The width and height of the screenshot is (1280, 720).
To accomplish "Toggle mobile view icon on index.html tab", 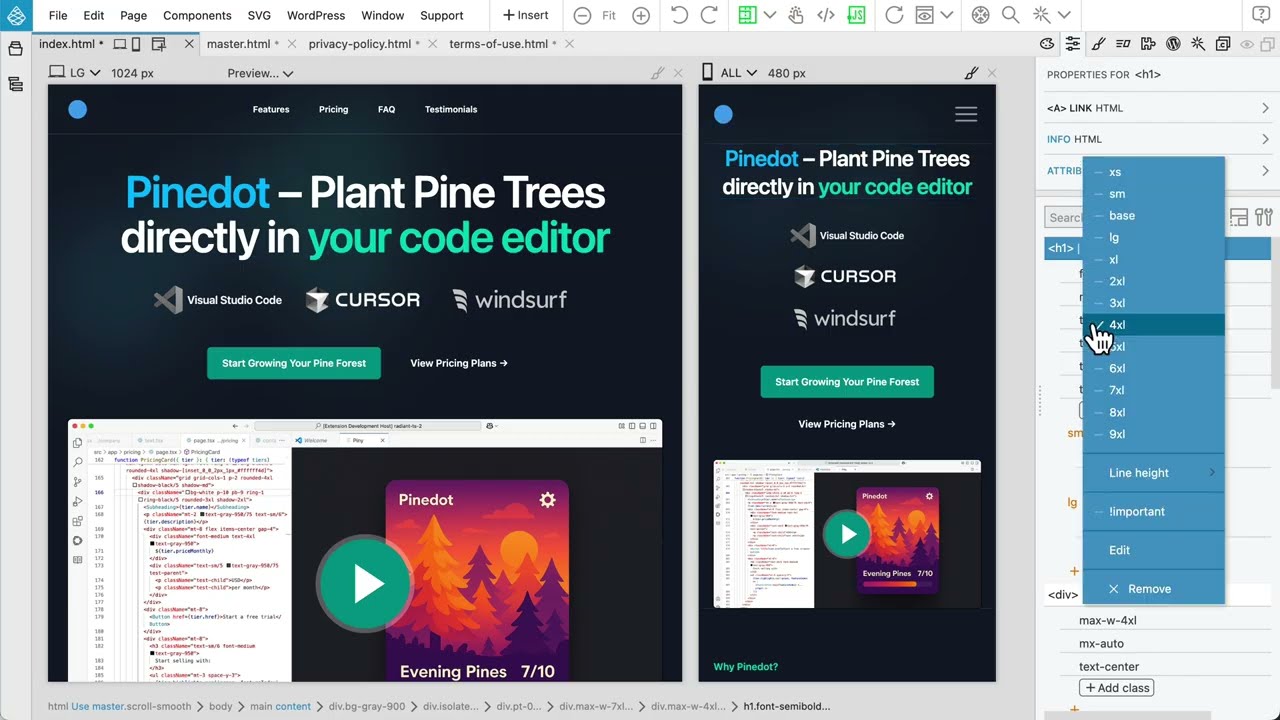I will point(137,44).
